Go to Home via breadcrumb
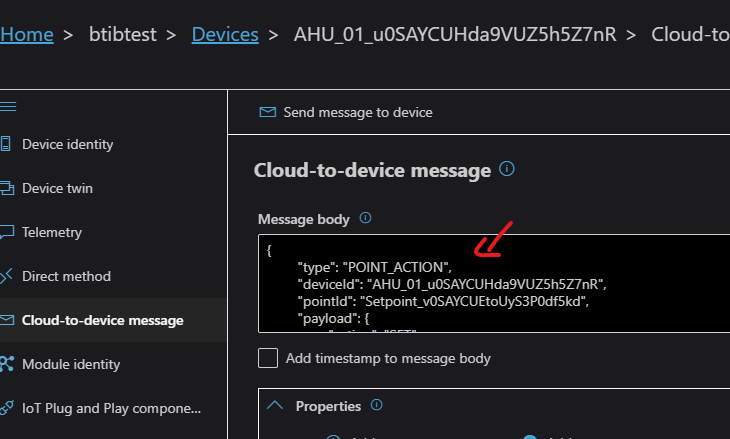Image resolution: width=730 pixels, height=439 pixels. point(27,35)
